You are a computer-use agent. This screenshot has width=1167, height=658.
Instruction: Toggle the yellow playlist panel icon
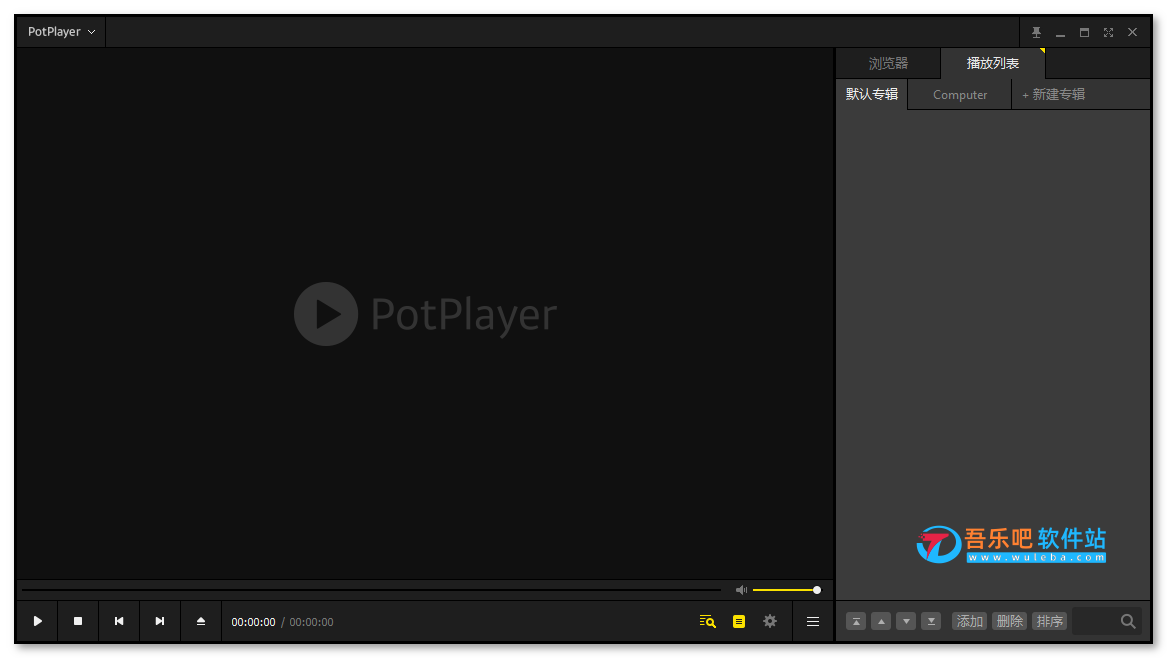coord(739,622)
